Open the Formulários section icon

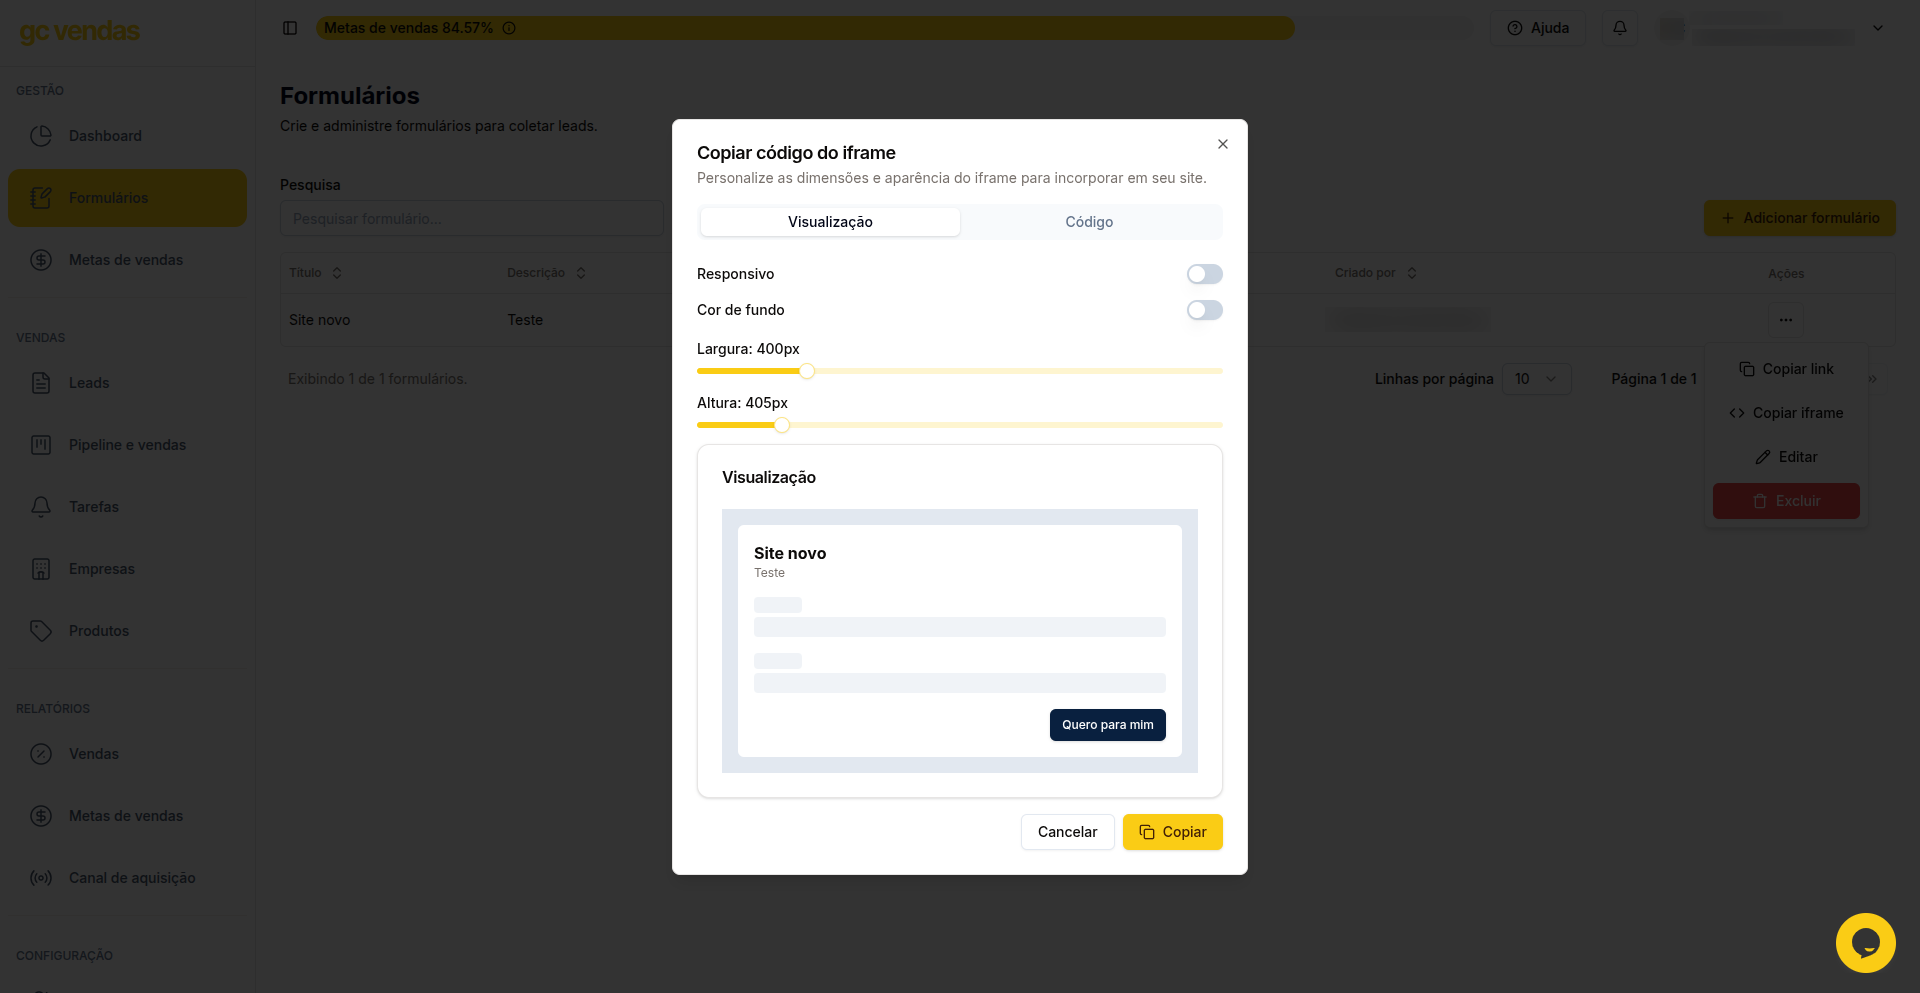click(41, 197)
